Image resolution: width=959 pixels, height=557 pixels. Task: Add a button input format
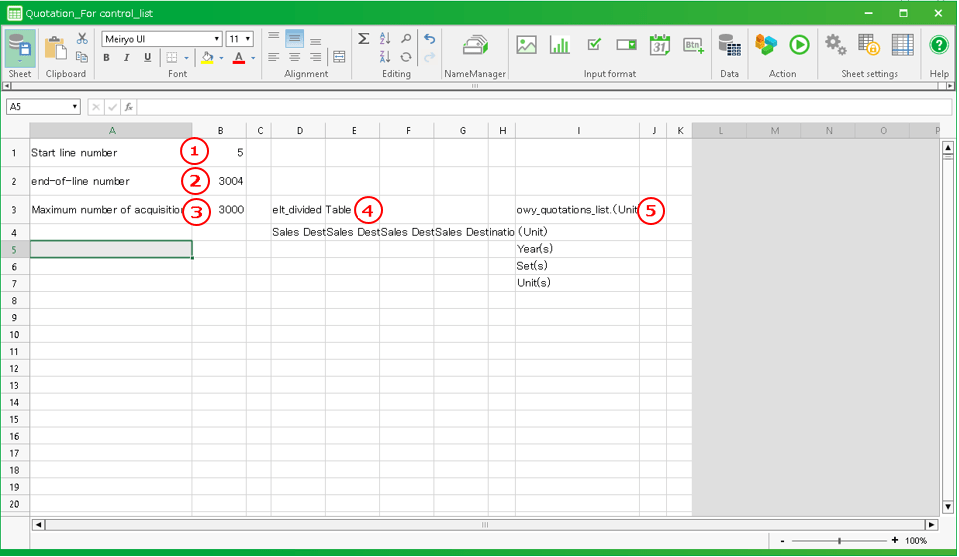coord(693,45)
